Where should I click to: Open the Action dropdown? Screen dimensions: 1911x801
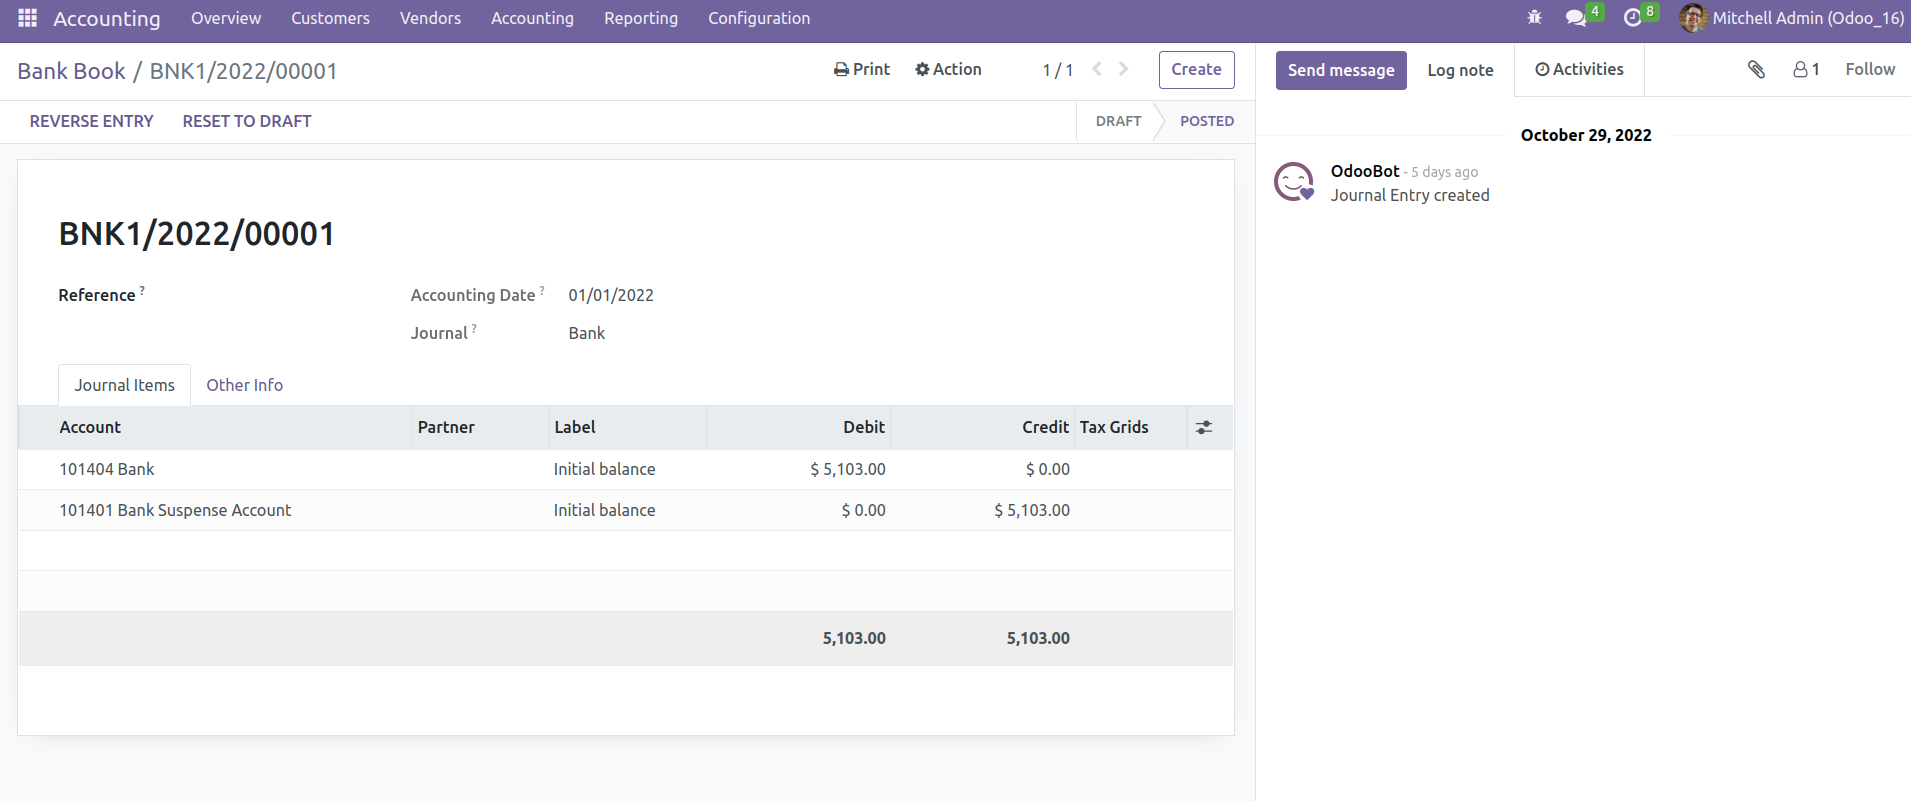point(948,69)
